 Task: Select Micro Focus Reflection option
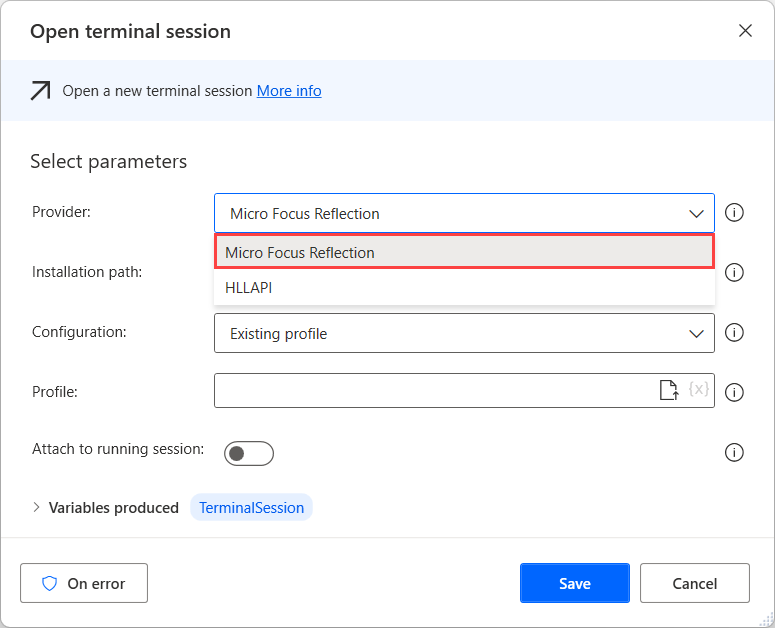click(x=464, y=252)
